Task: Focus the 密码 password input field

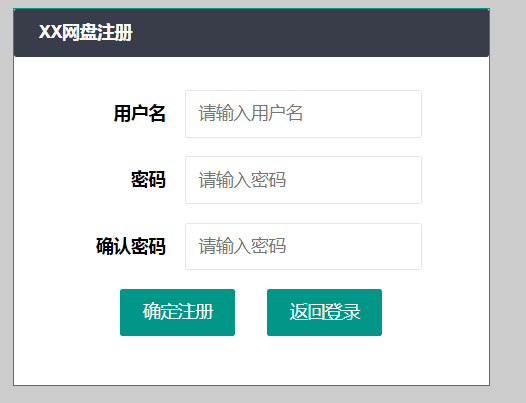Action: [303, 180]
